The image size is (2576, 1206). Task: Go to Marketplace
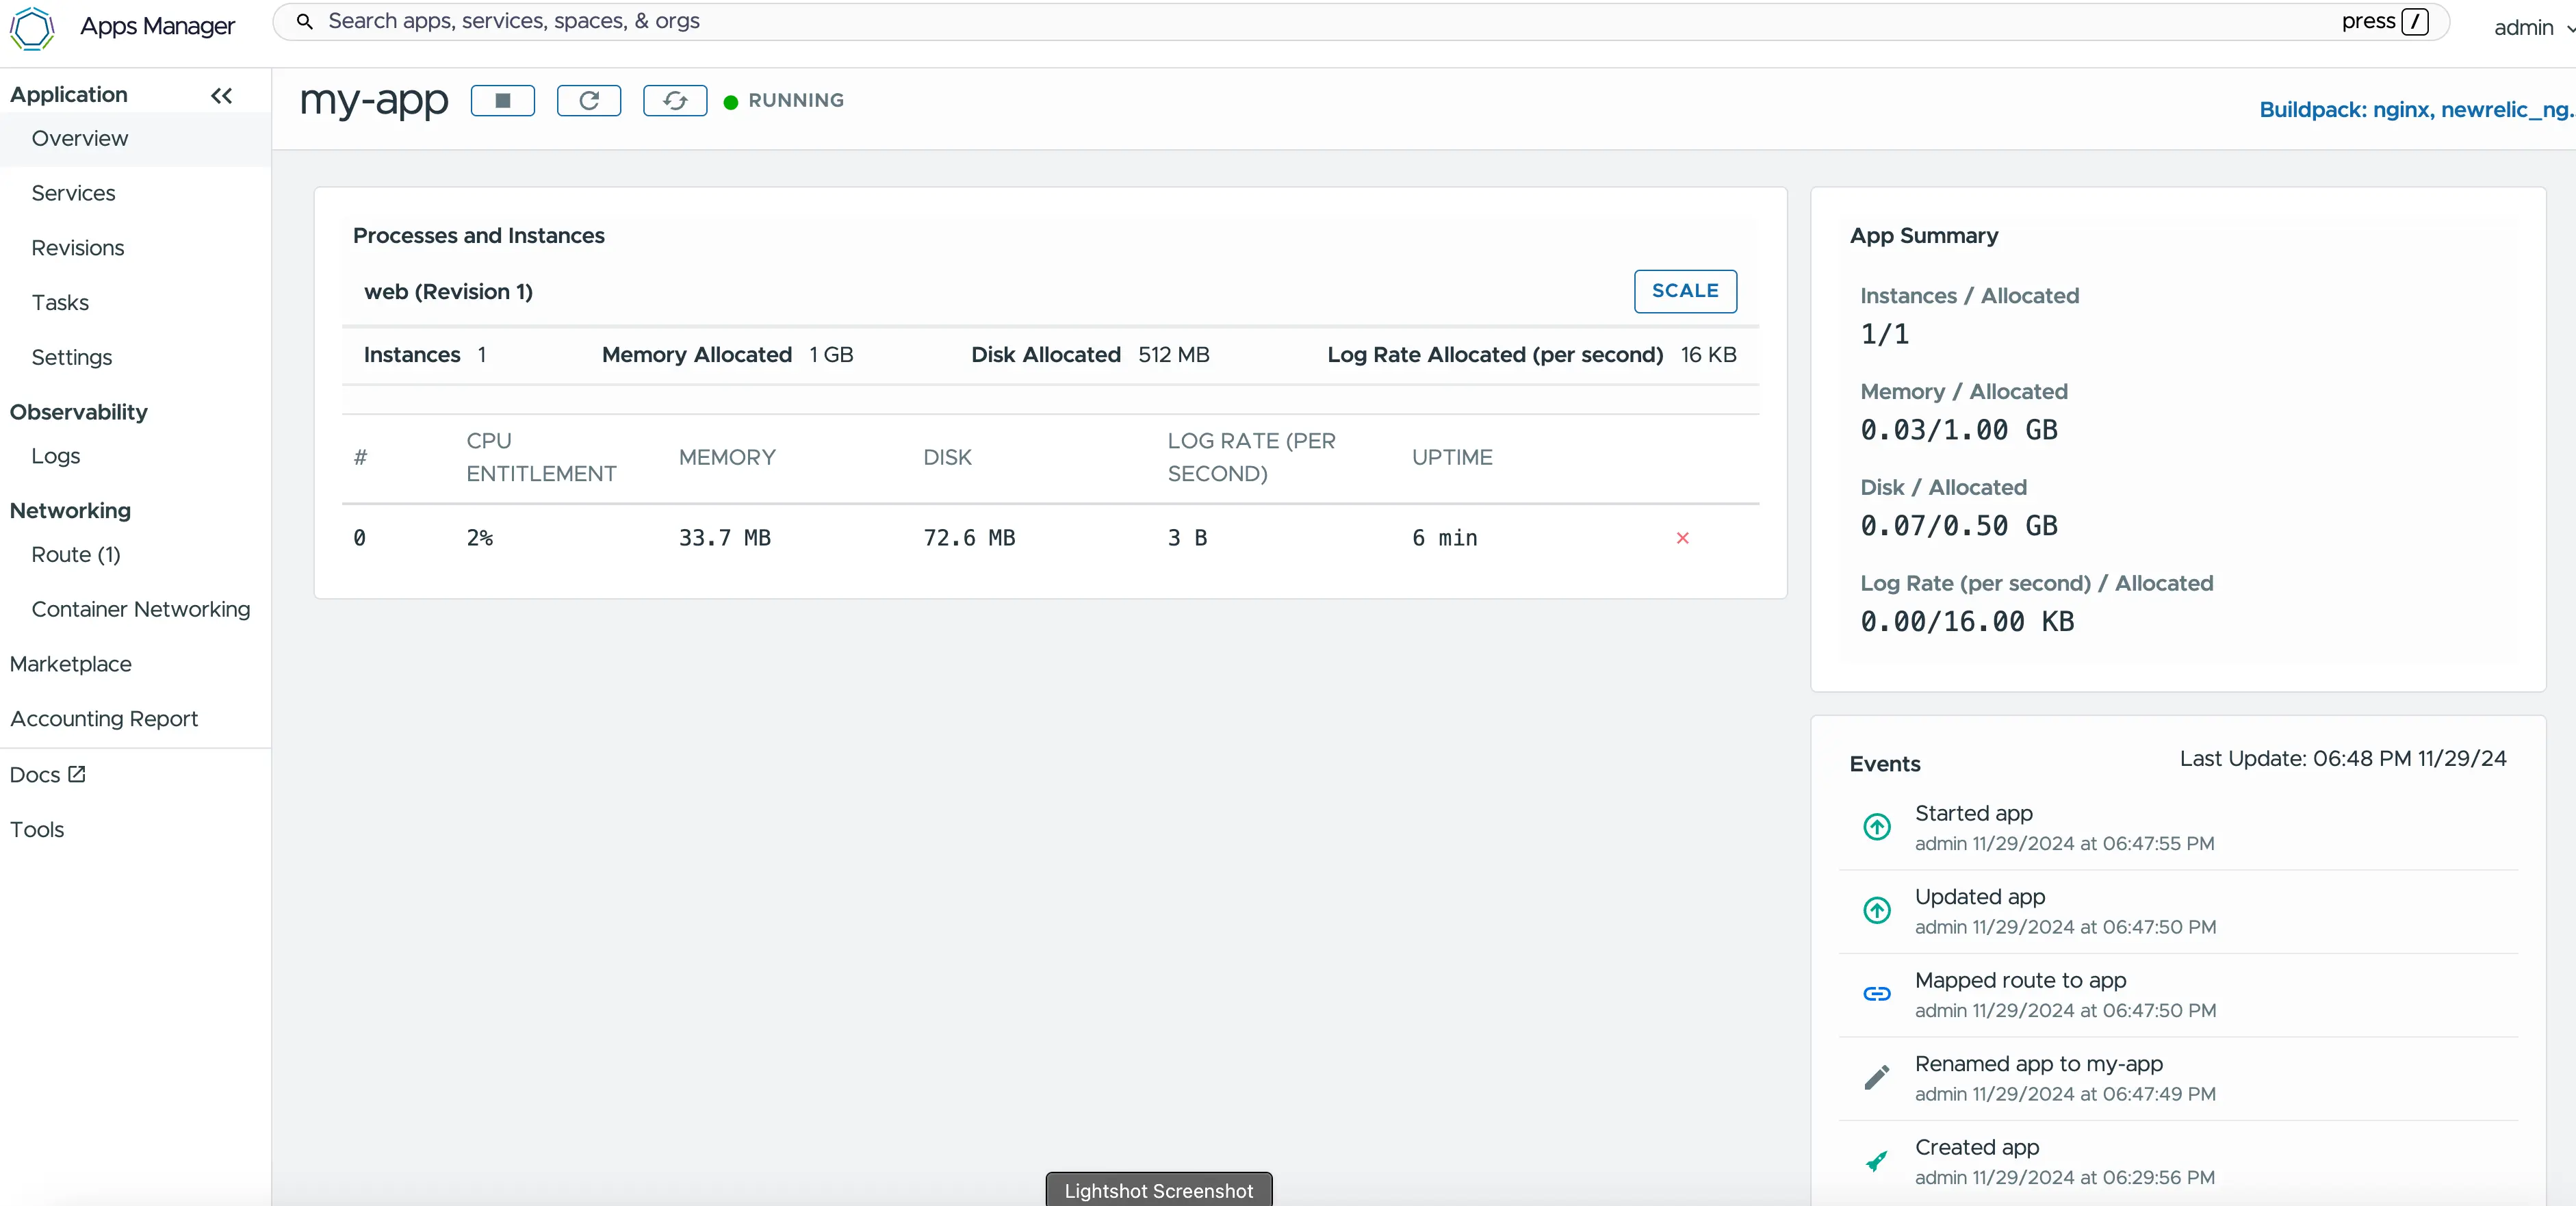point(71,664)
